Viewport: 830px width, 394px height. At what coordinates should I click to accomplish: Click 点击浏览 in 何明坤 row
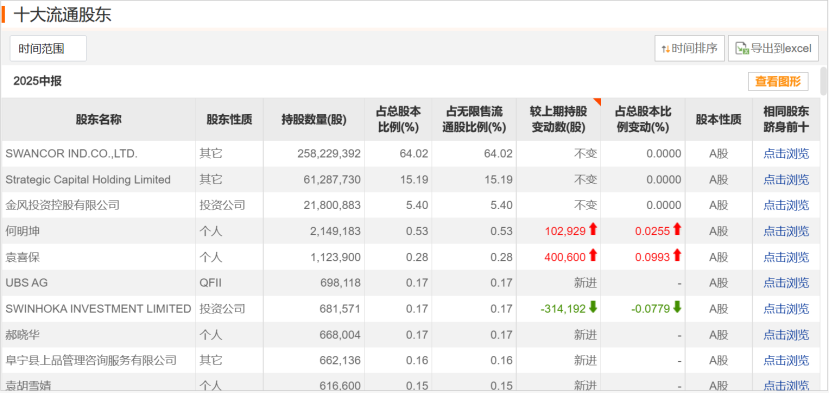[x=786, y=231]
